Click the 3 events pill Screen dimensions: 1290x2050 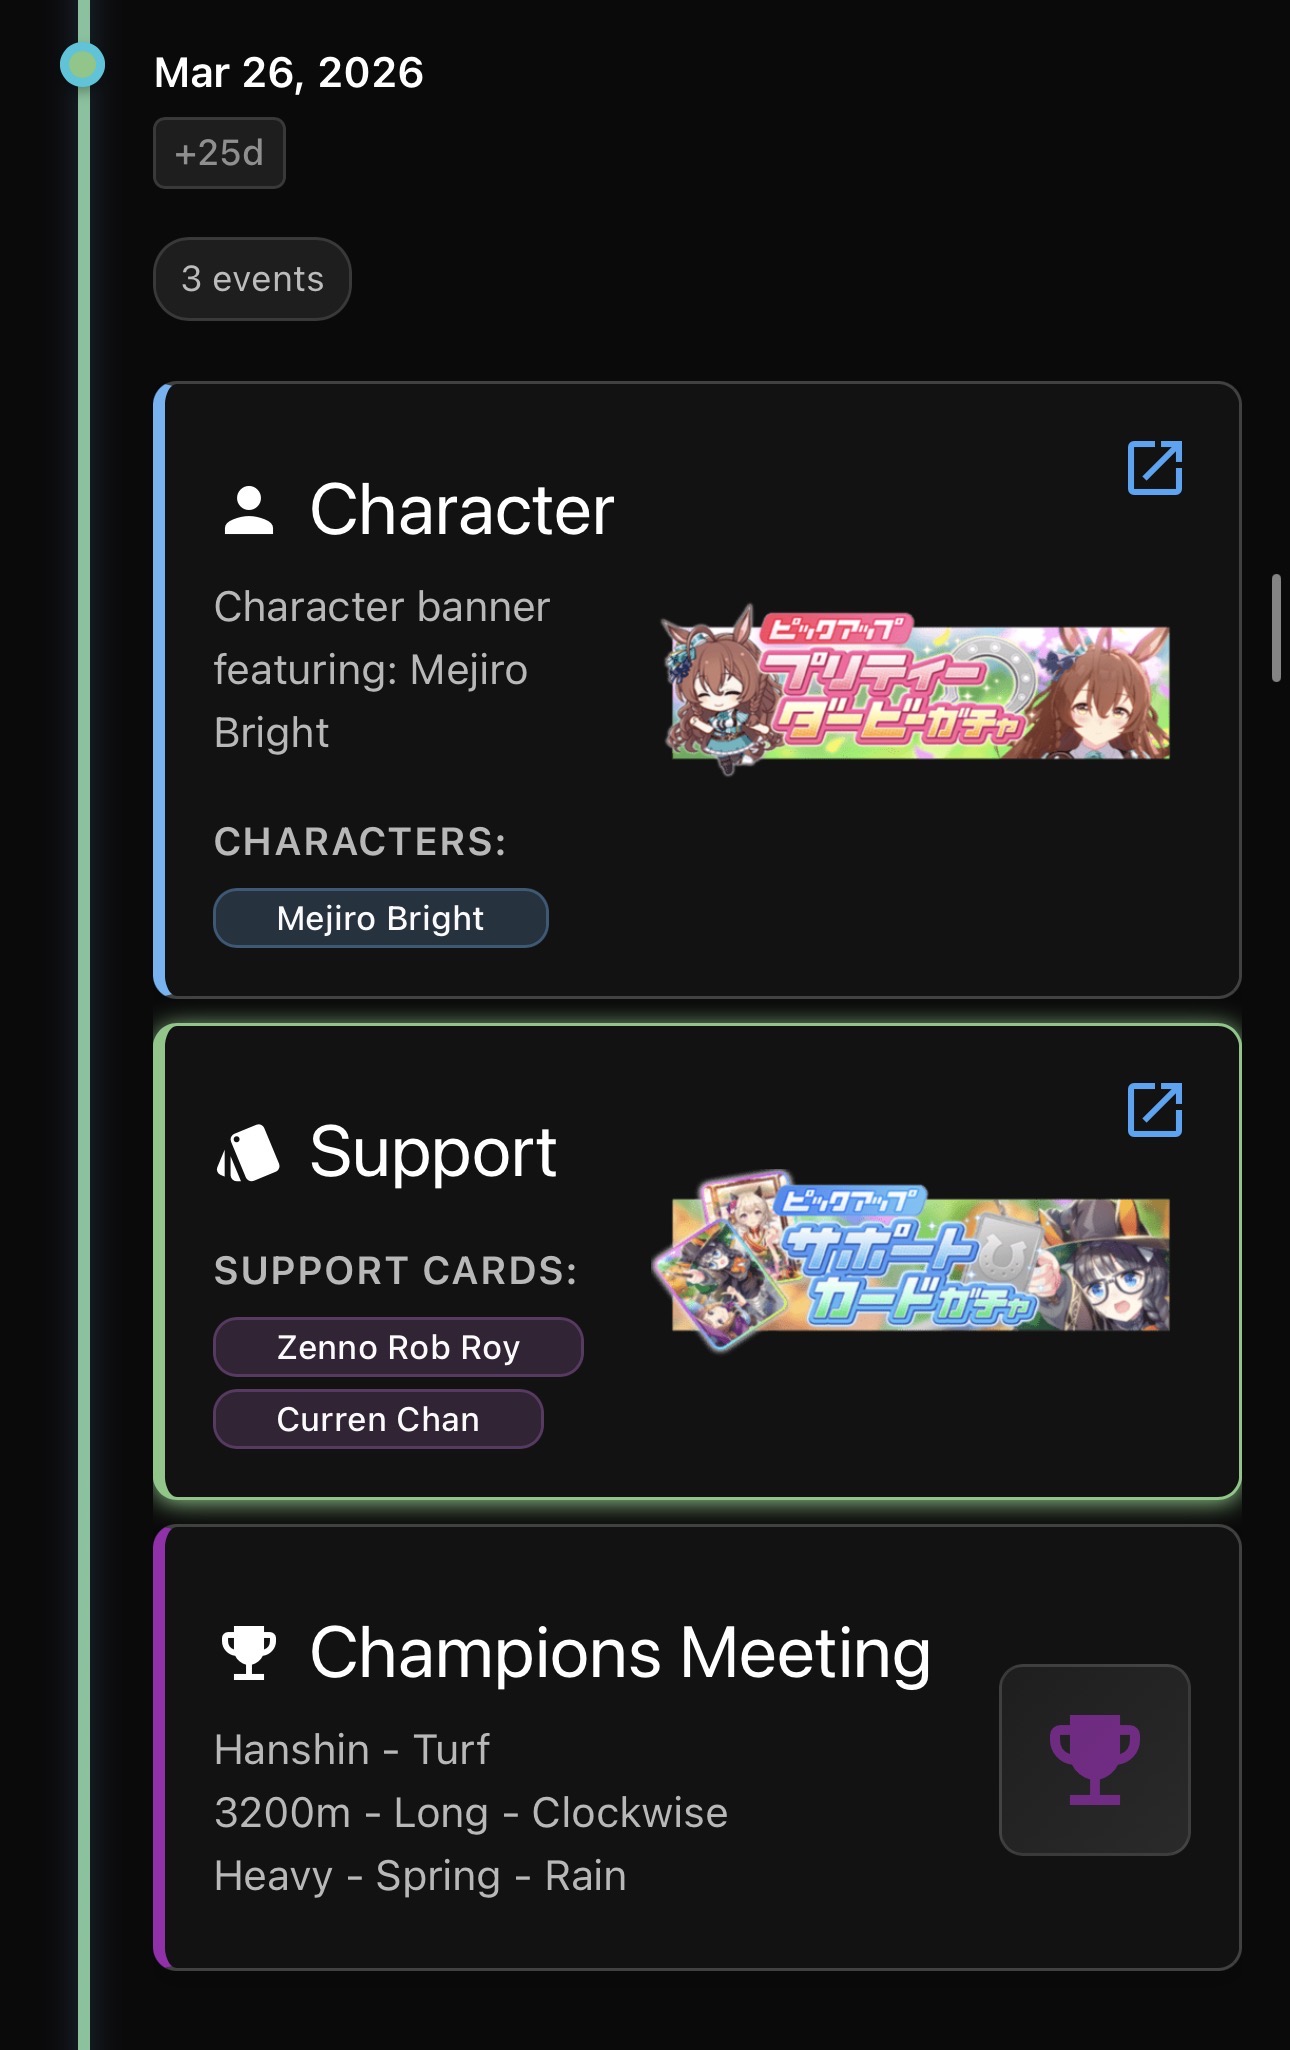[x=252, y=279]
